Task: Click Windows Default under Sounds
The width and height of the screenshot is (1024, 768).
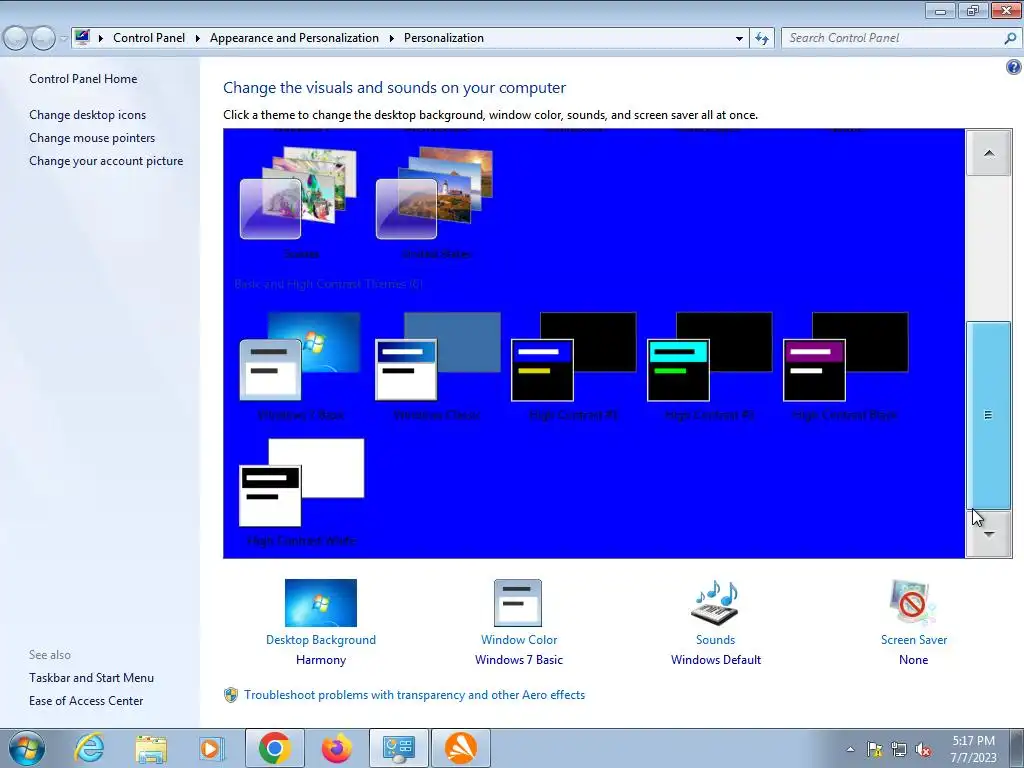Action: 716,660
